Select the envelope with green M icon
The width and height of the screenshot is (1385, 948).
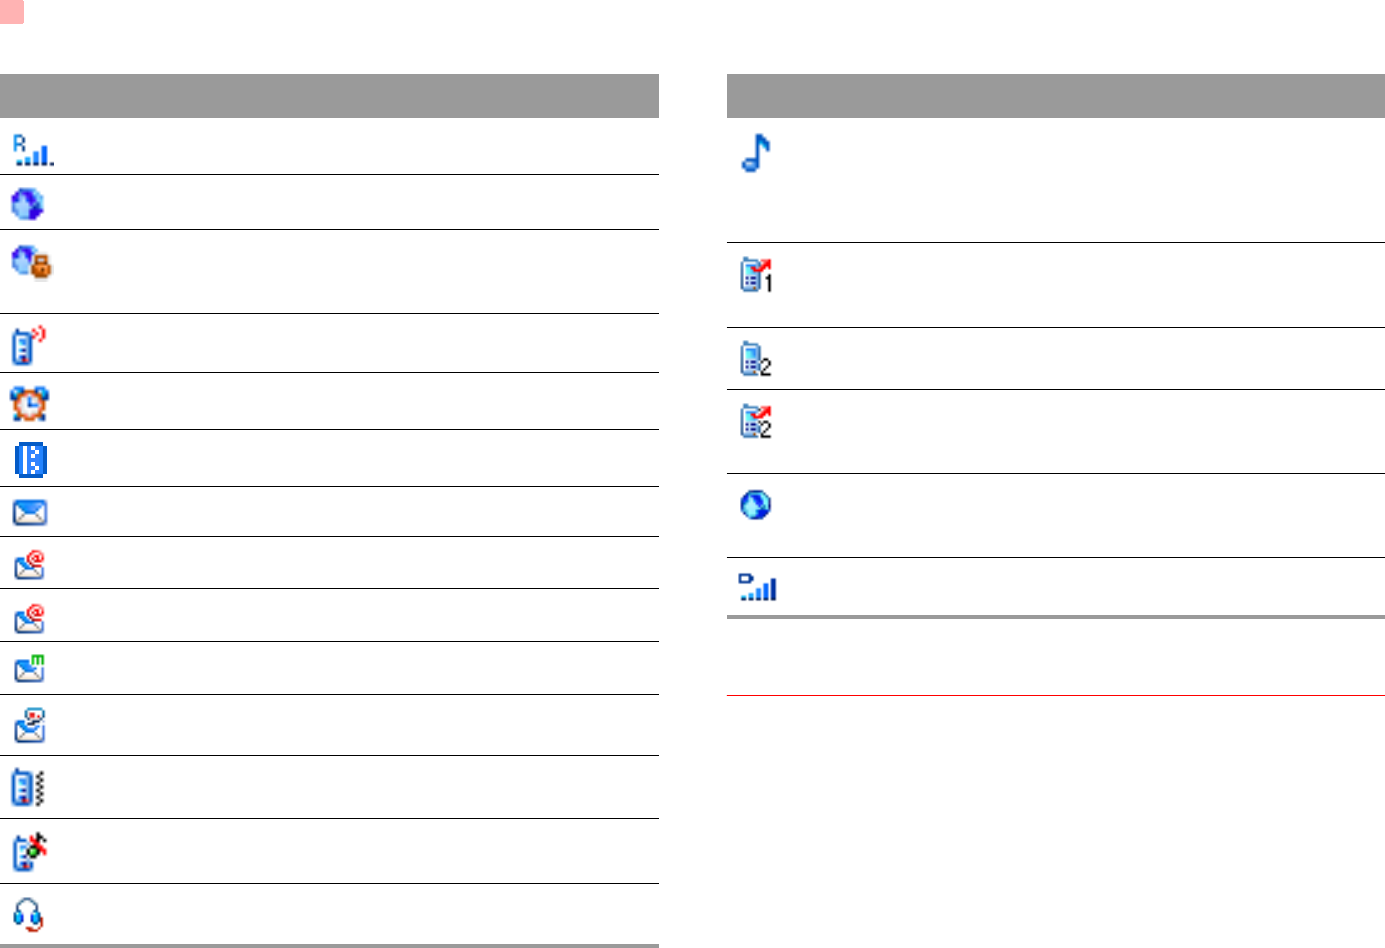point(29,669)
